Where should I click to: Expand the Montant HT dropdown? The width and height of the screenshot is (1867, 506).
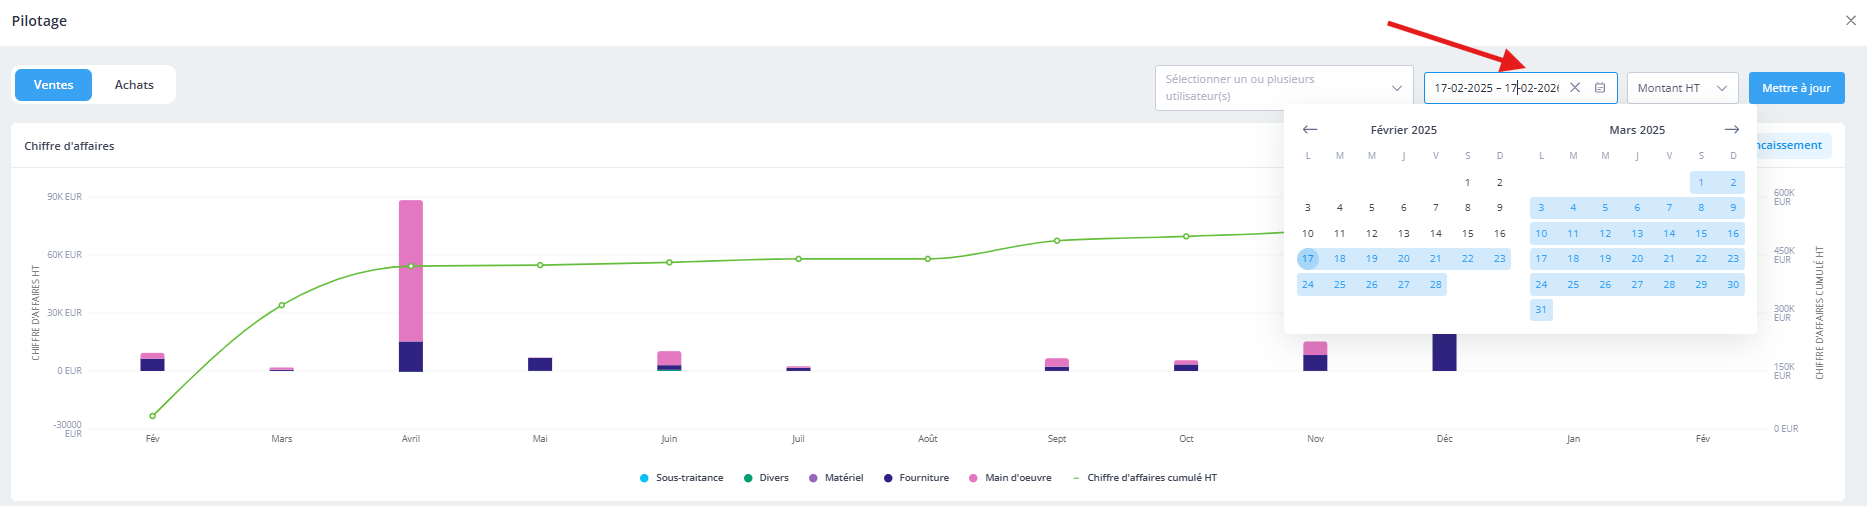1682,88
